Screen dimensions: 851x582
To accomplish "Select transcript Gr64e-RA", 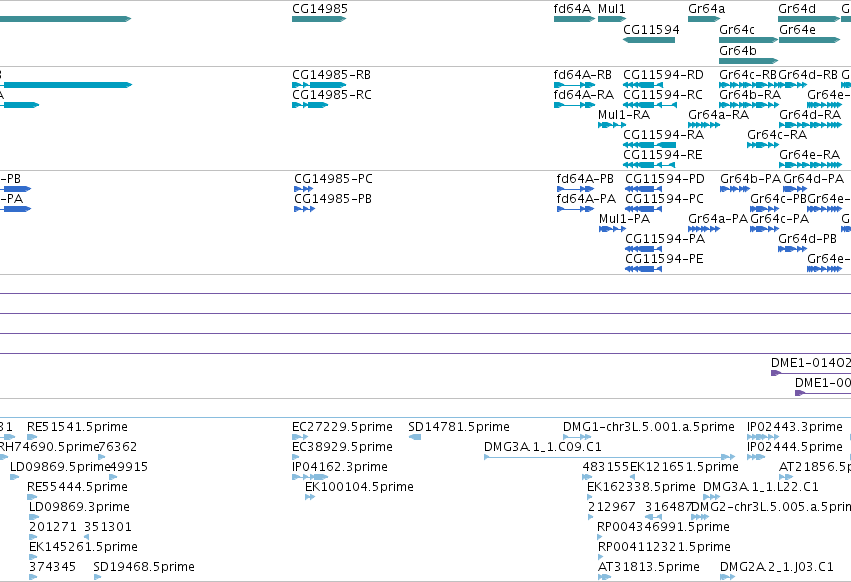I will click(x=810, y=165).
